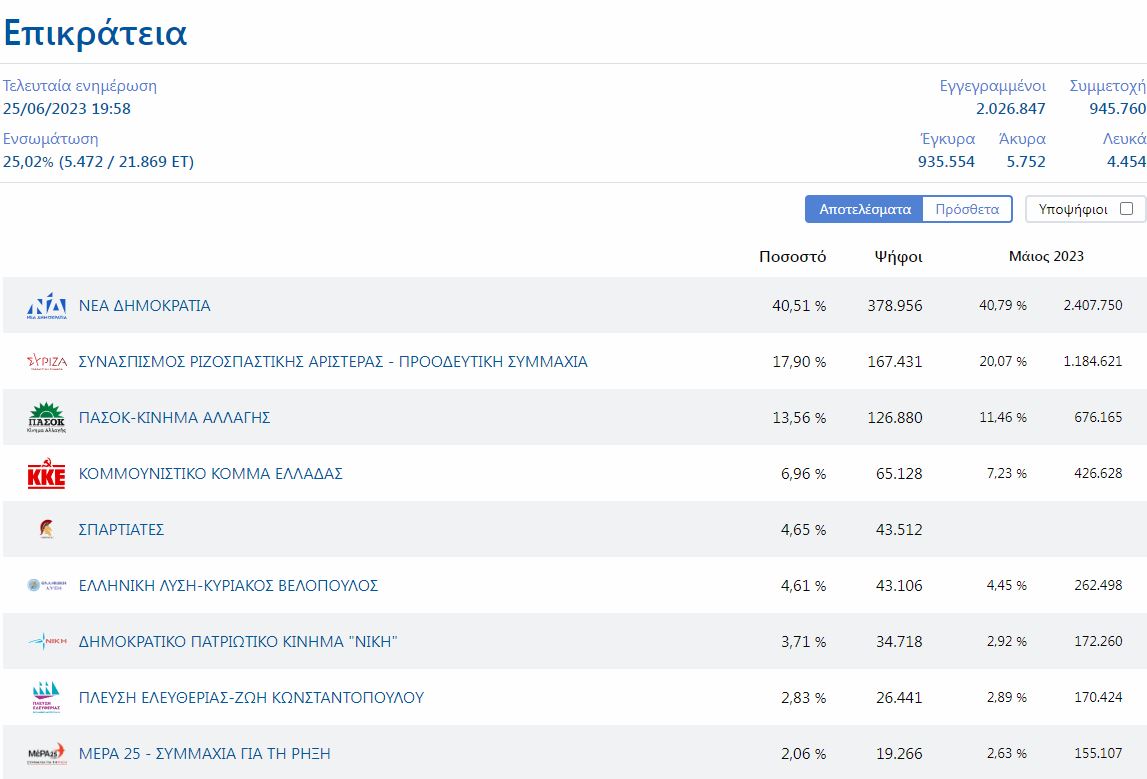Click KKE vote count 65.128

899,474
